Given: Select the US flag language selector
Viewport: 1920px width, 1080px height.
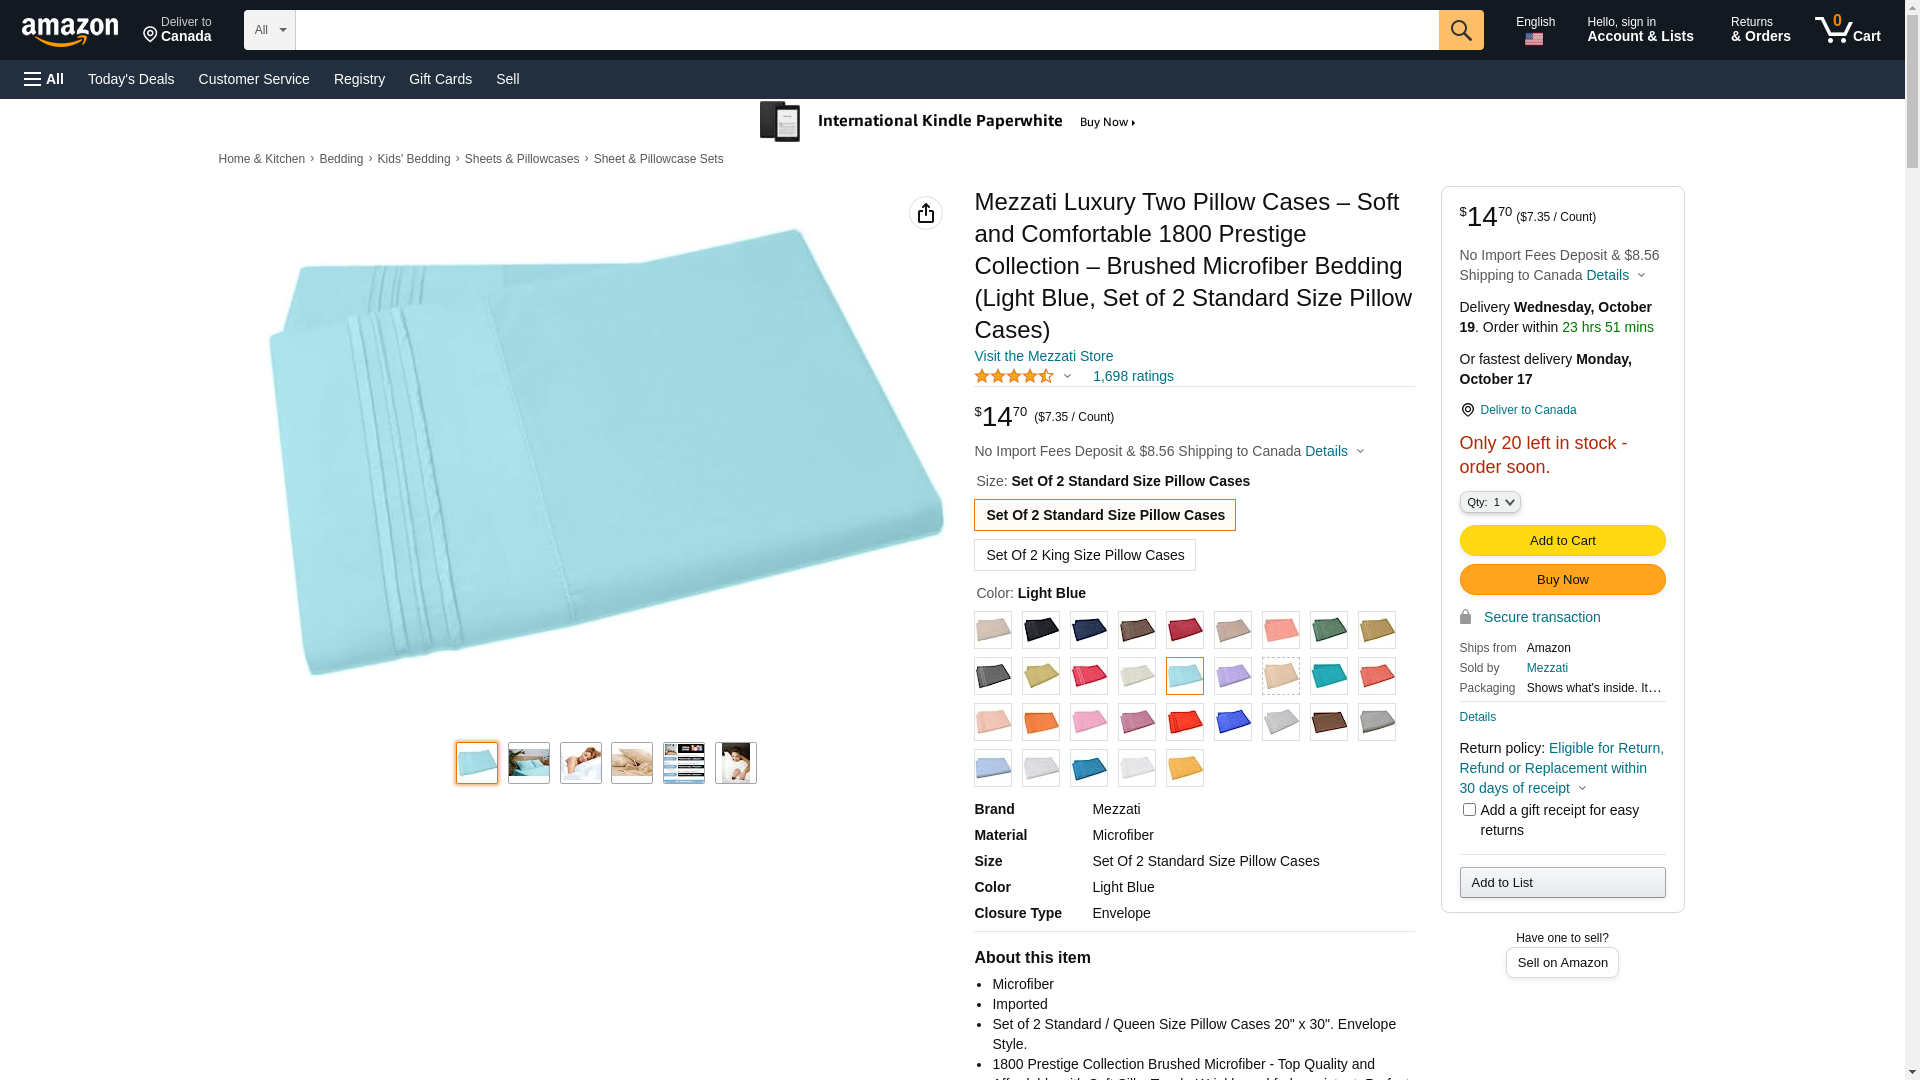Looking at the screenshot, I should [1534, 39].
